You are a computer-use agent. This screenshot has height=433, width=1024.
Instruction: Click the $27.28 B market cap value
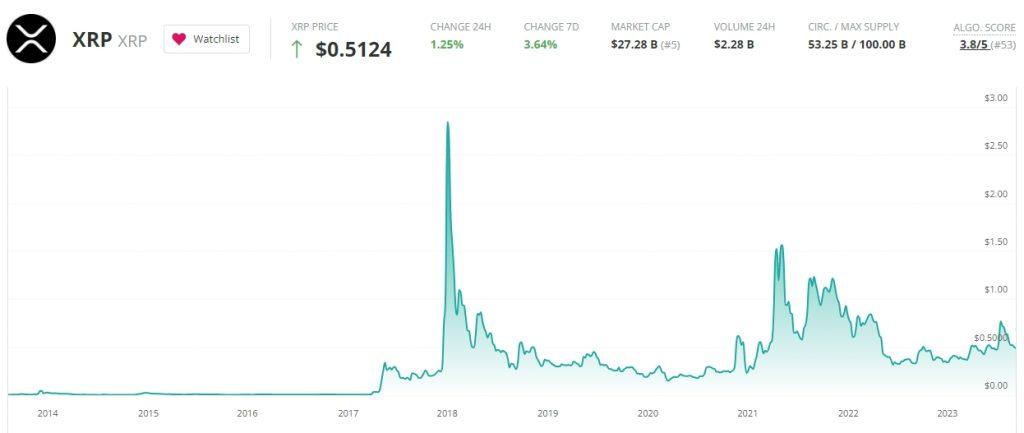tap(634, 45)
